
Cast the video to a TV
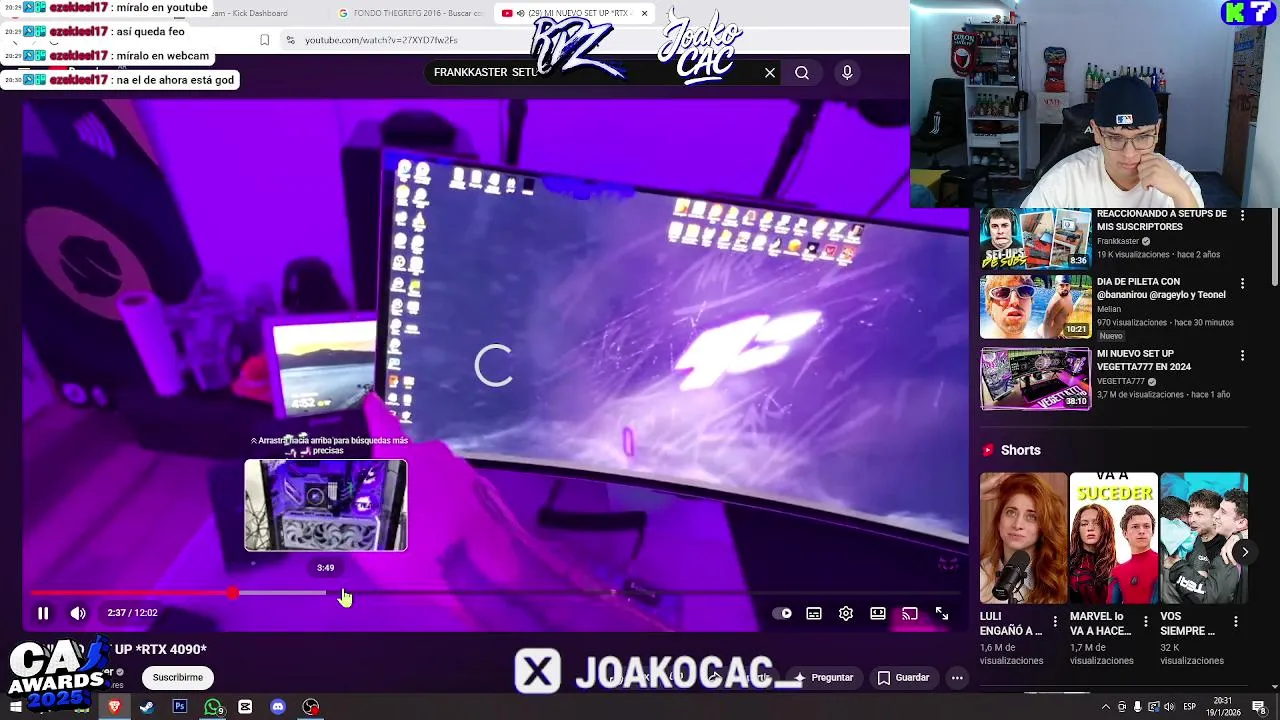coord(910,614)
